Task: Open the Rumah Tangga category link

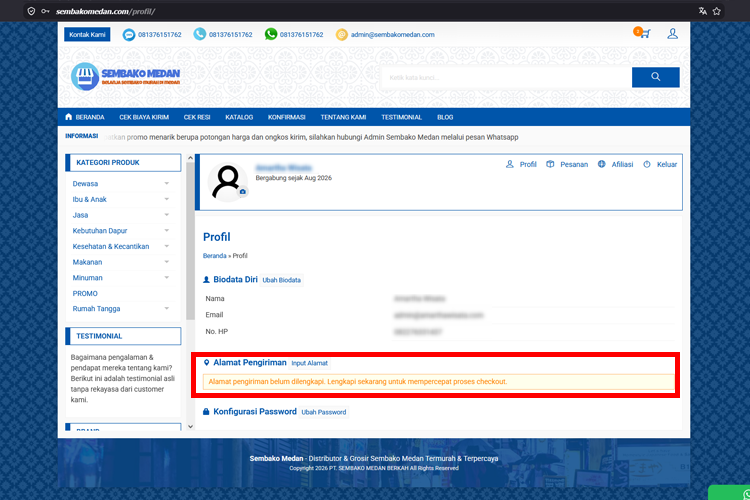Action: [96, 309]
